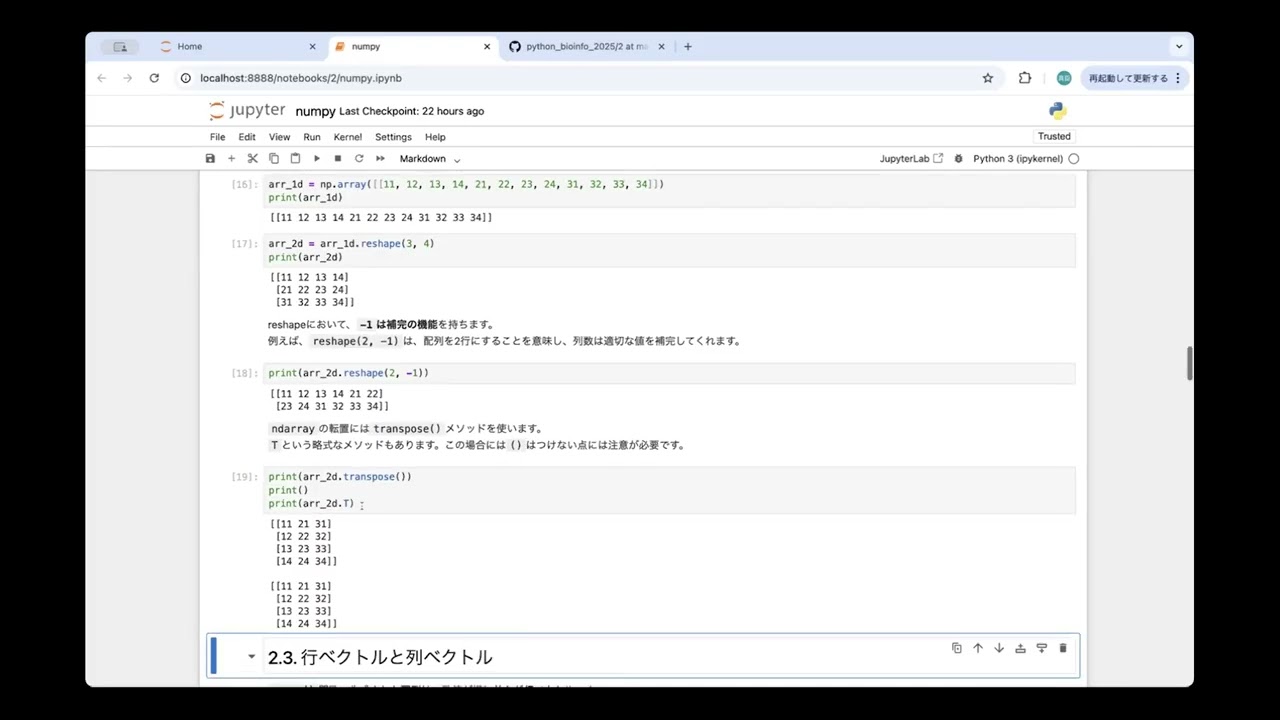The width and height of the screenshot is (1280, 720).
Task: Insert a cell above the heading cell
Action: (x=1020, y=648)
